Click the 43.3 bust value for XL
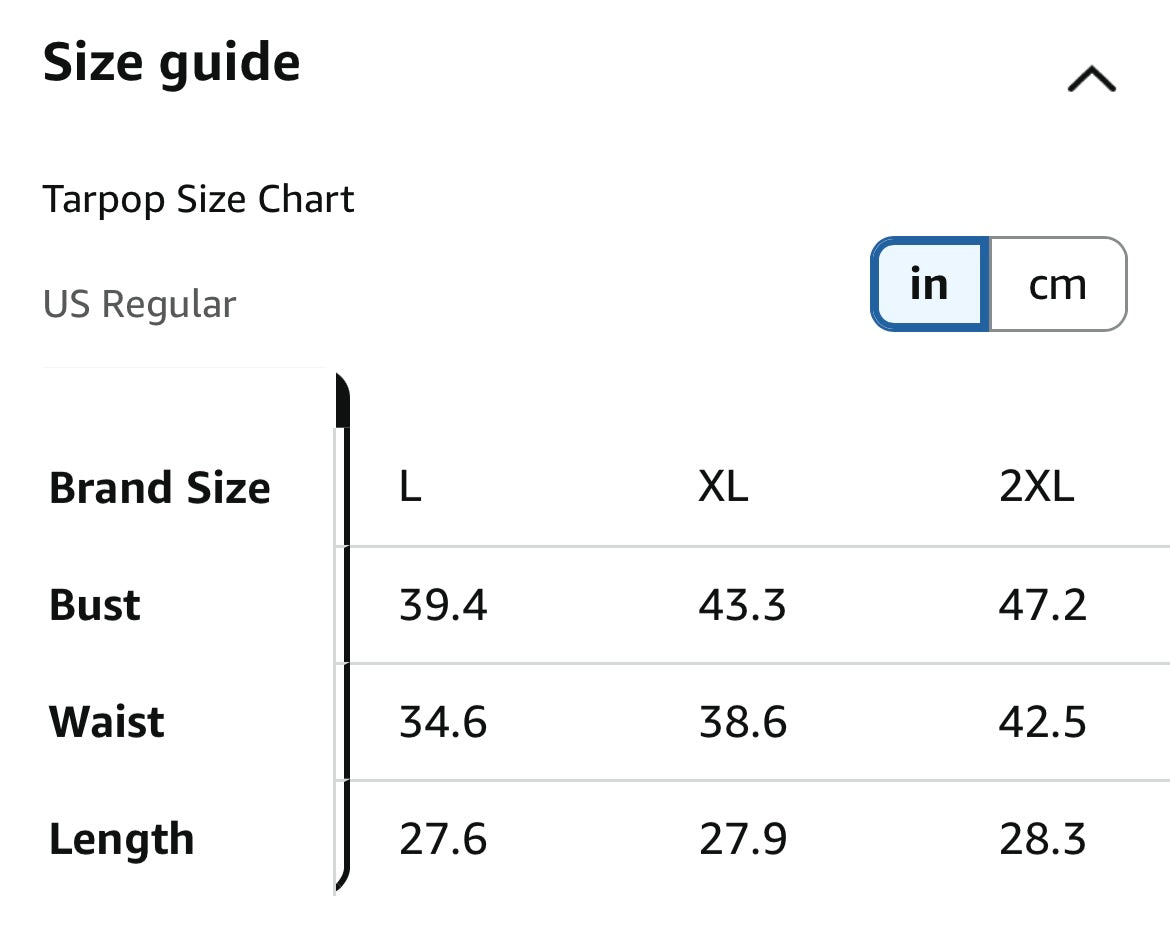The width and height of the screenshot is (1170, 934). click(742, 605)
